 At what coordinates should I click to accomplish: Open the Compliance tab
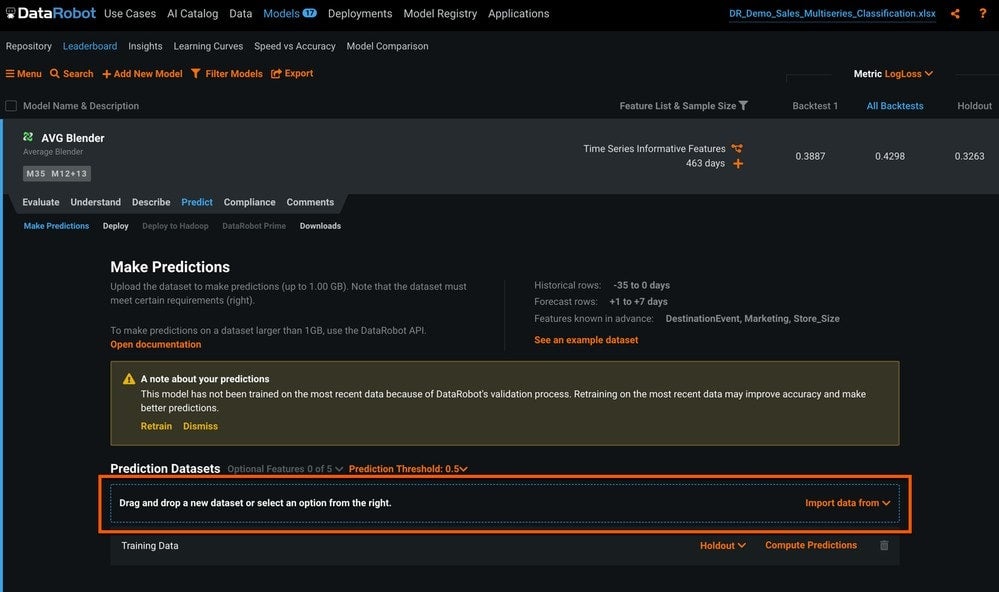[250, 202]
